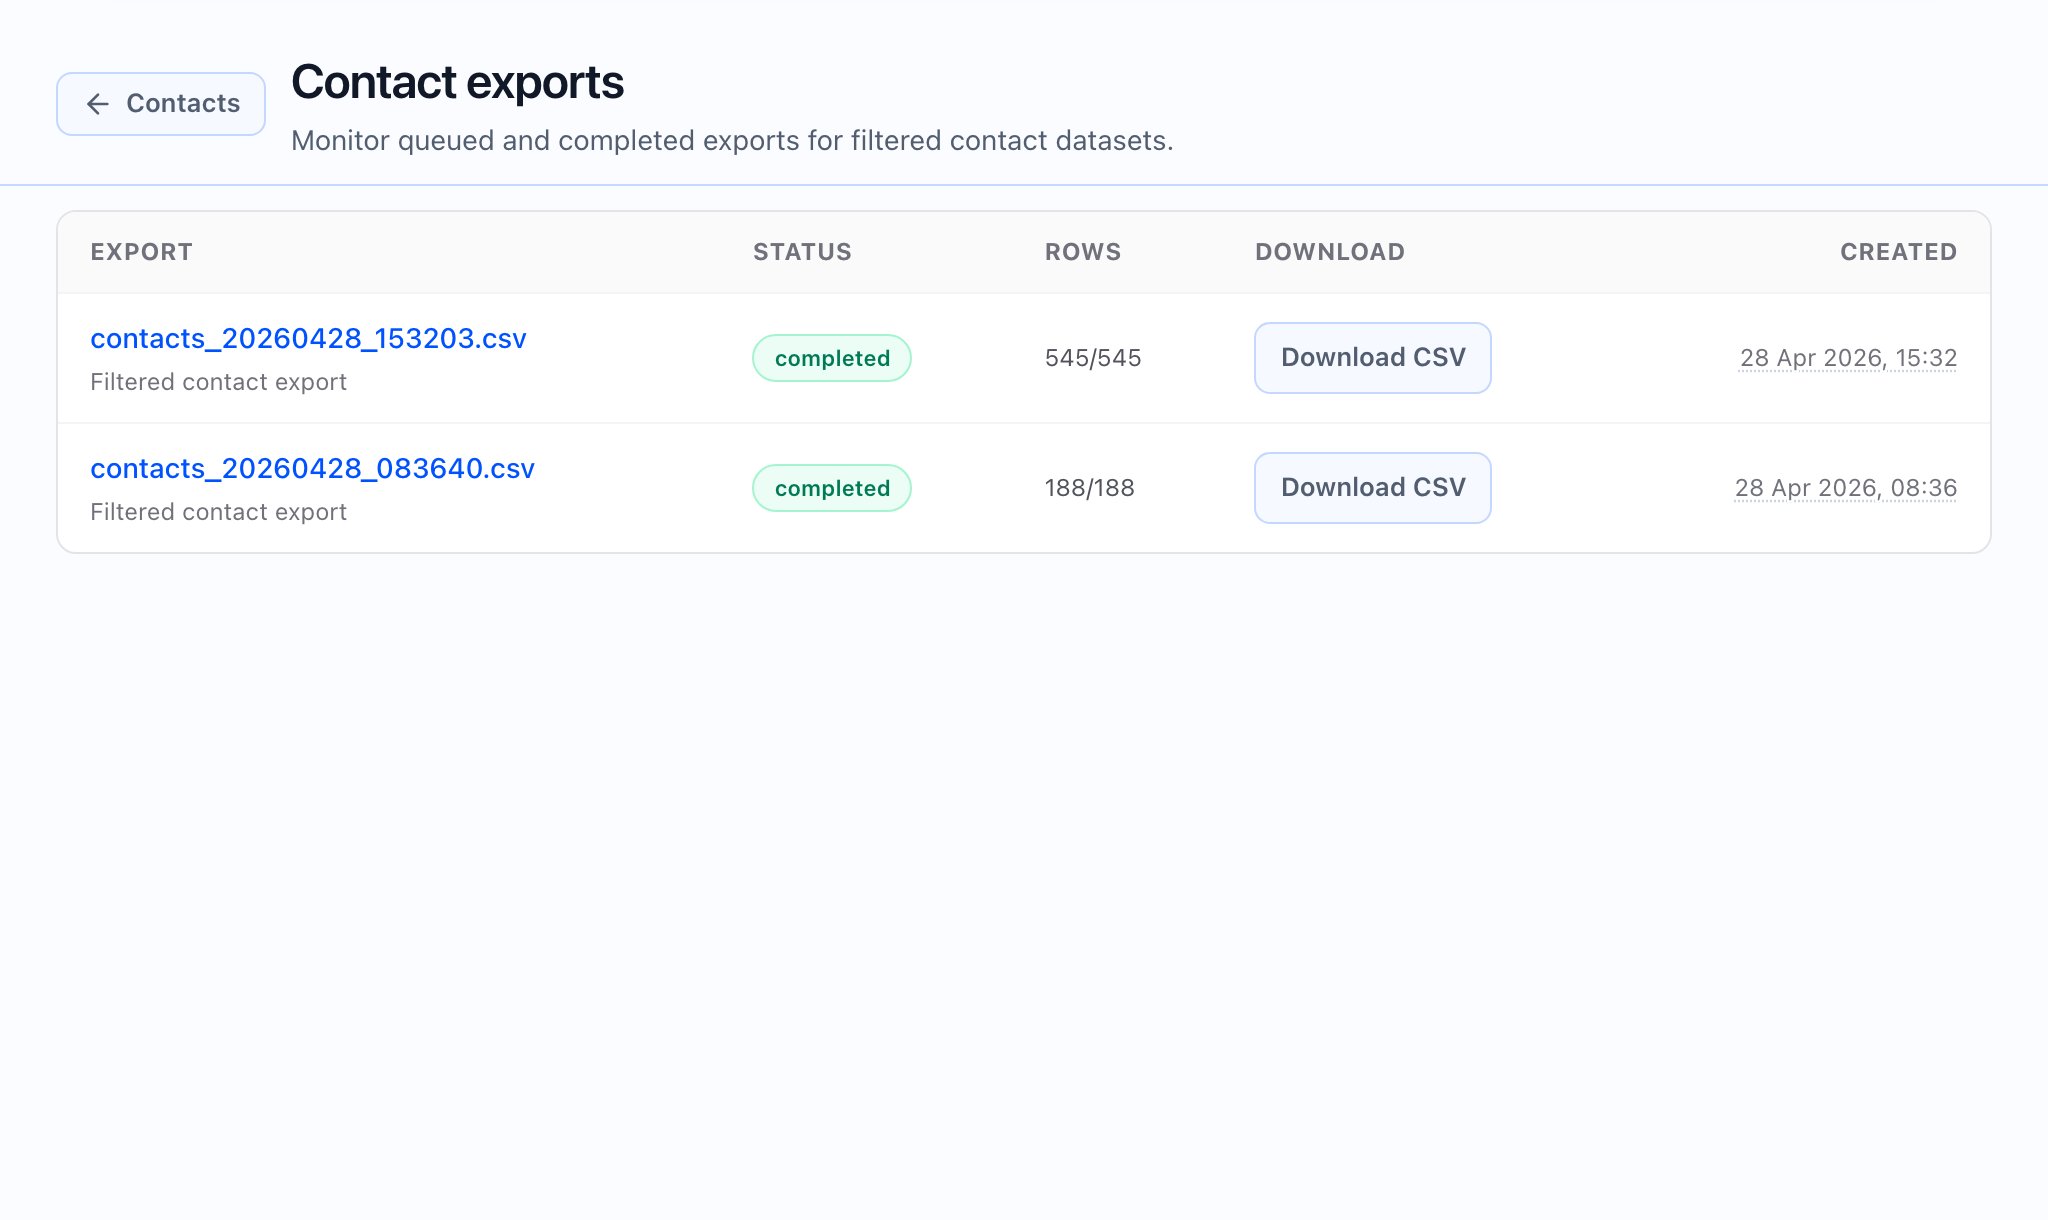This screenshot has height=1220, width=2048.
Task: Click the Monitor queued and completed exports subtitle
Action: 732,141
